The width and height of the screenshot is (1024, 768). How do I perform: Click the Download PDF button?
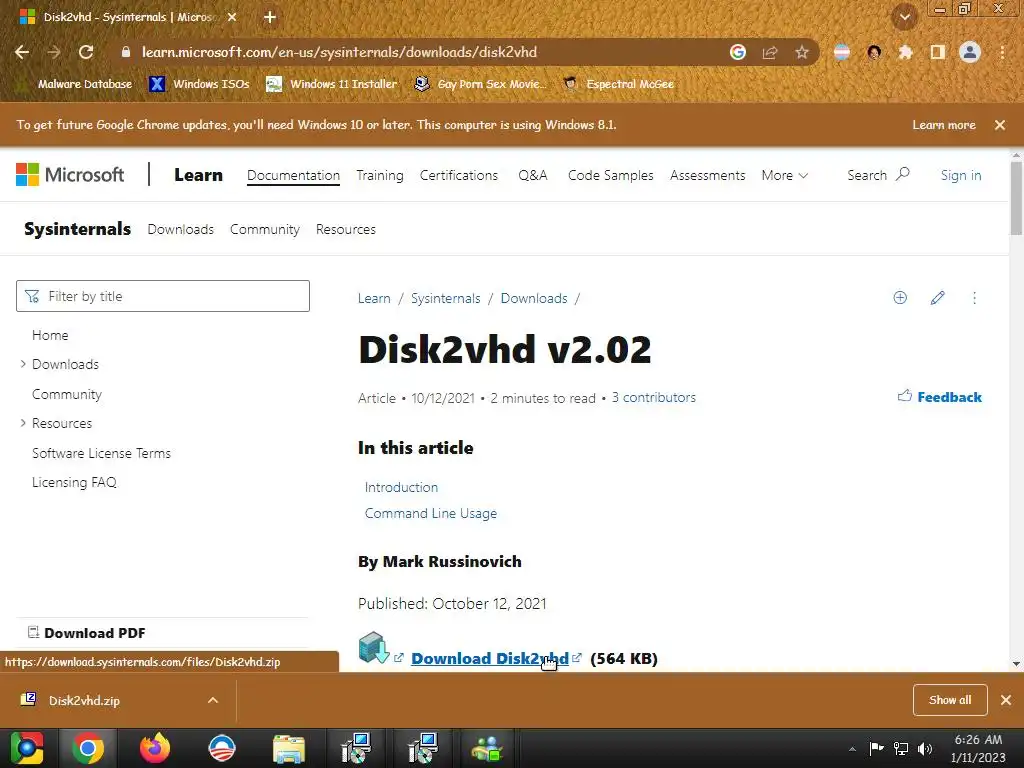pyautogui.click(x=86, y=633)
